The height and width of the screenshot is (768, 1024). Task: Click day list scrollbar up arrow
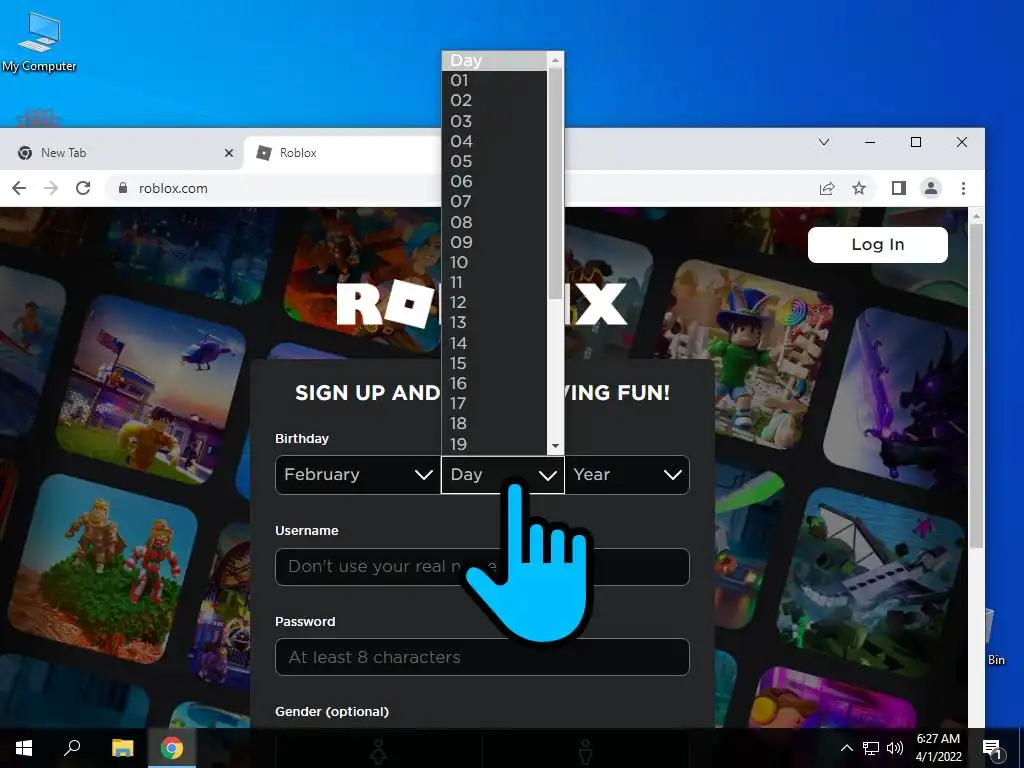coord(555,60)
